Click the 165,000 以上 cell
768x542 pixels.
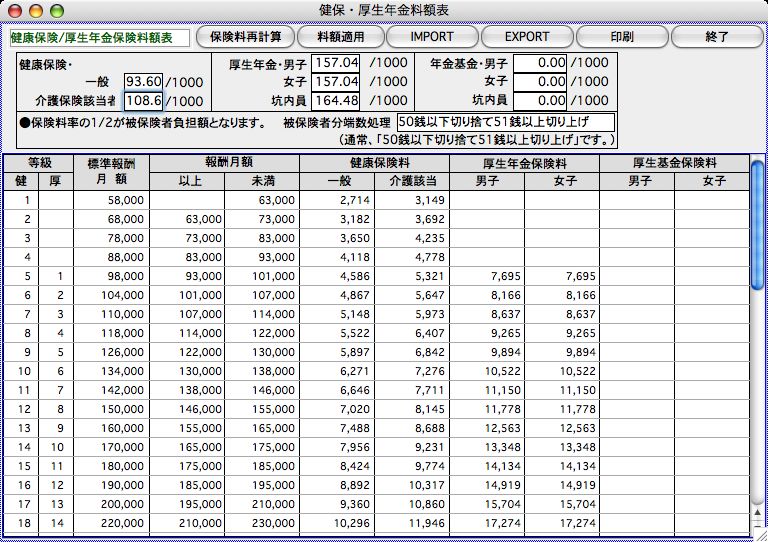point(188,448)
